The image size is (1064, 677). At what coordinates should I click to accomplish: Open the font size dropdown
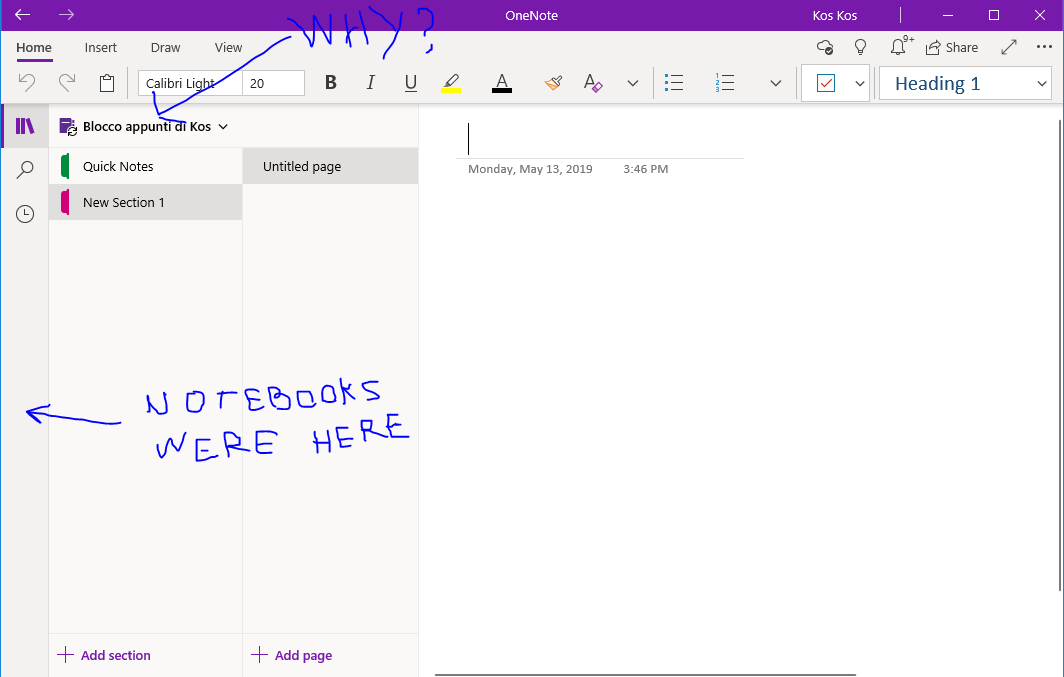coord(272,83)
